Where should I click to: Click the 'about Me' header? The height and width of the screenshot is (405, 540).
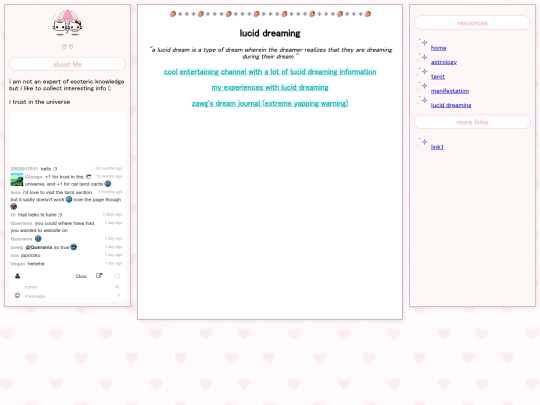(68, 64)
